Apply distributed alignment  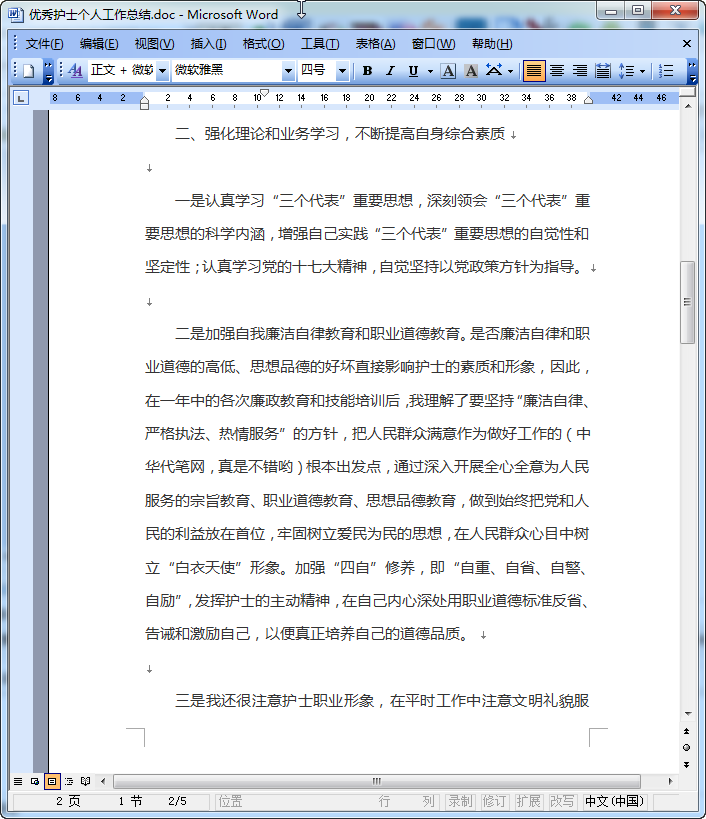[x=603, y=71]
